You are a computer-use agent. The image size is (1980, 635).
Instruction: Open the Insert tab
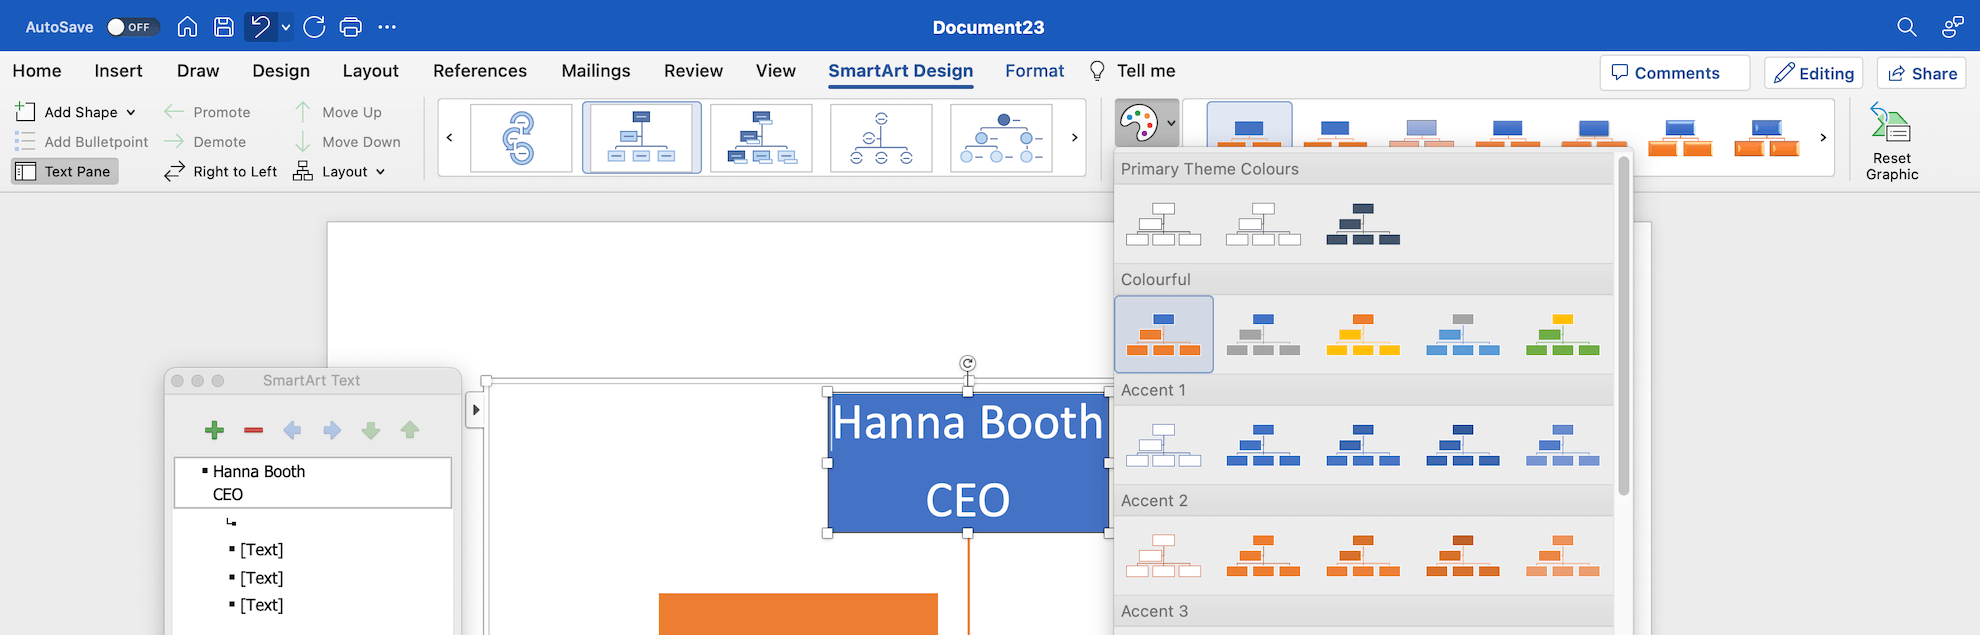click(118, 71)
